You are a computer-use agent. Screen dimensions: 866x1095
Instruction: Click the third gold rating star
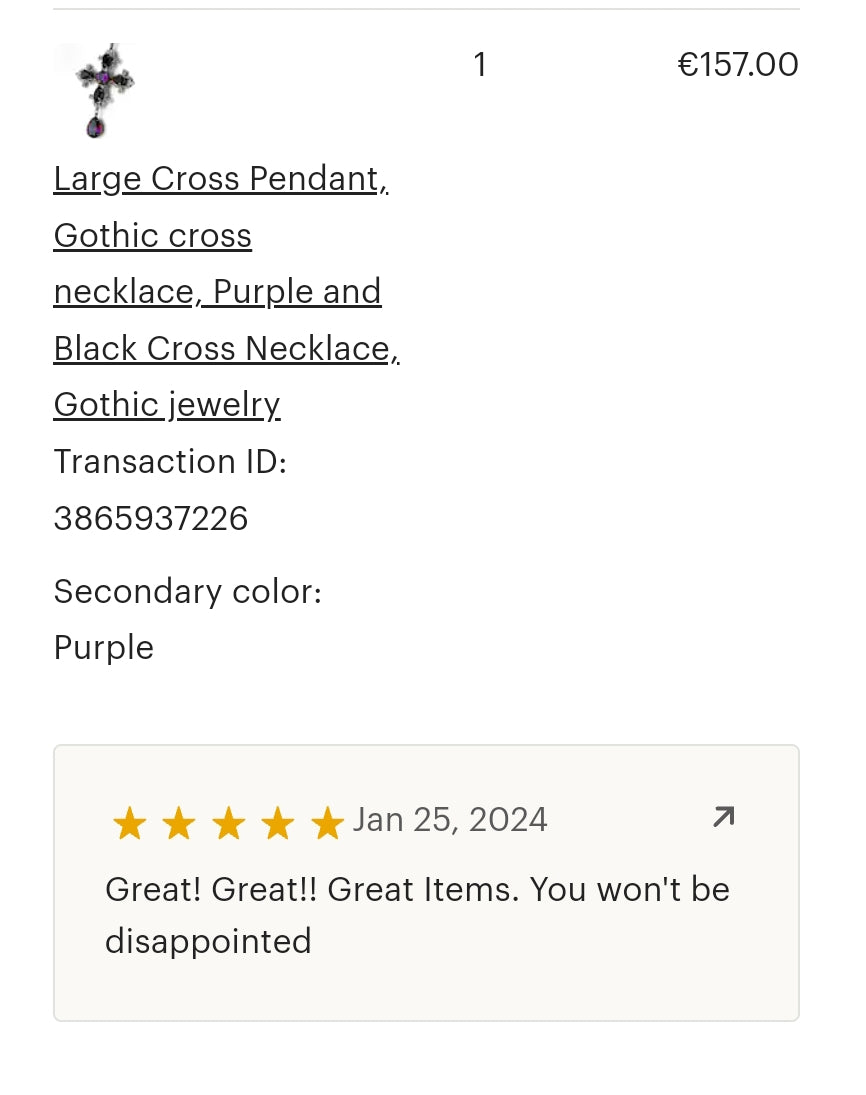tap(228, 824)
